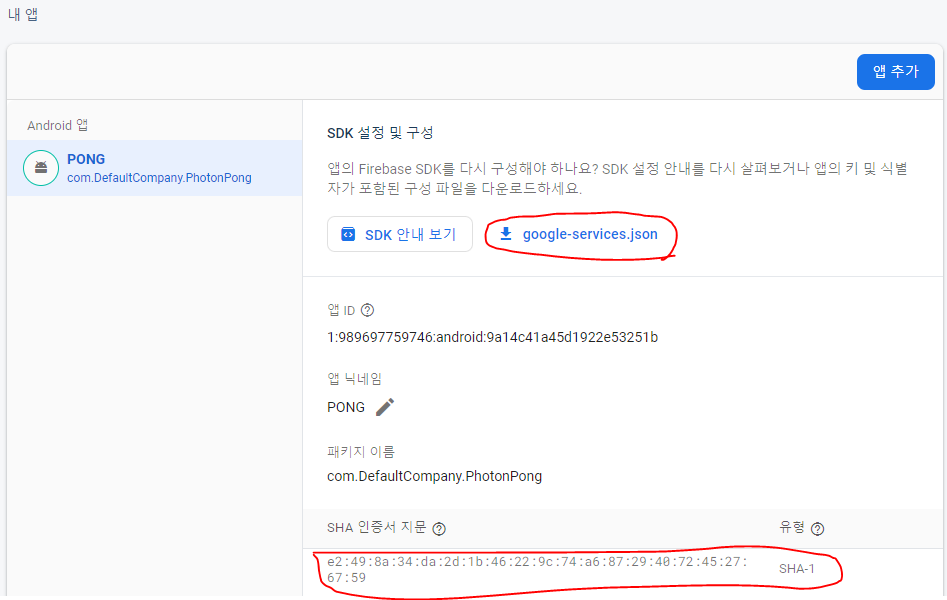Click the Android 앱 section label
947x600 pixels.
point(57,125)
